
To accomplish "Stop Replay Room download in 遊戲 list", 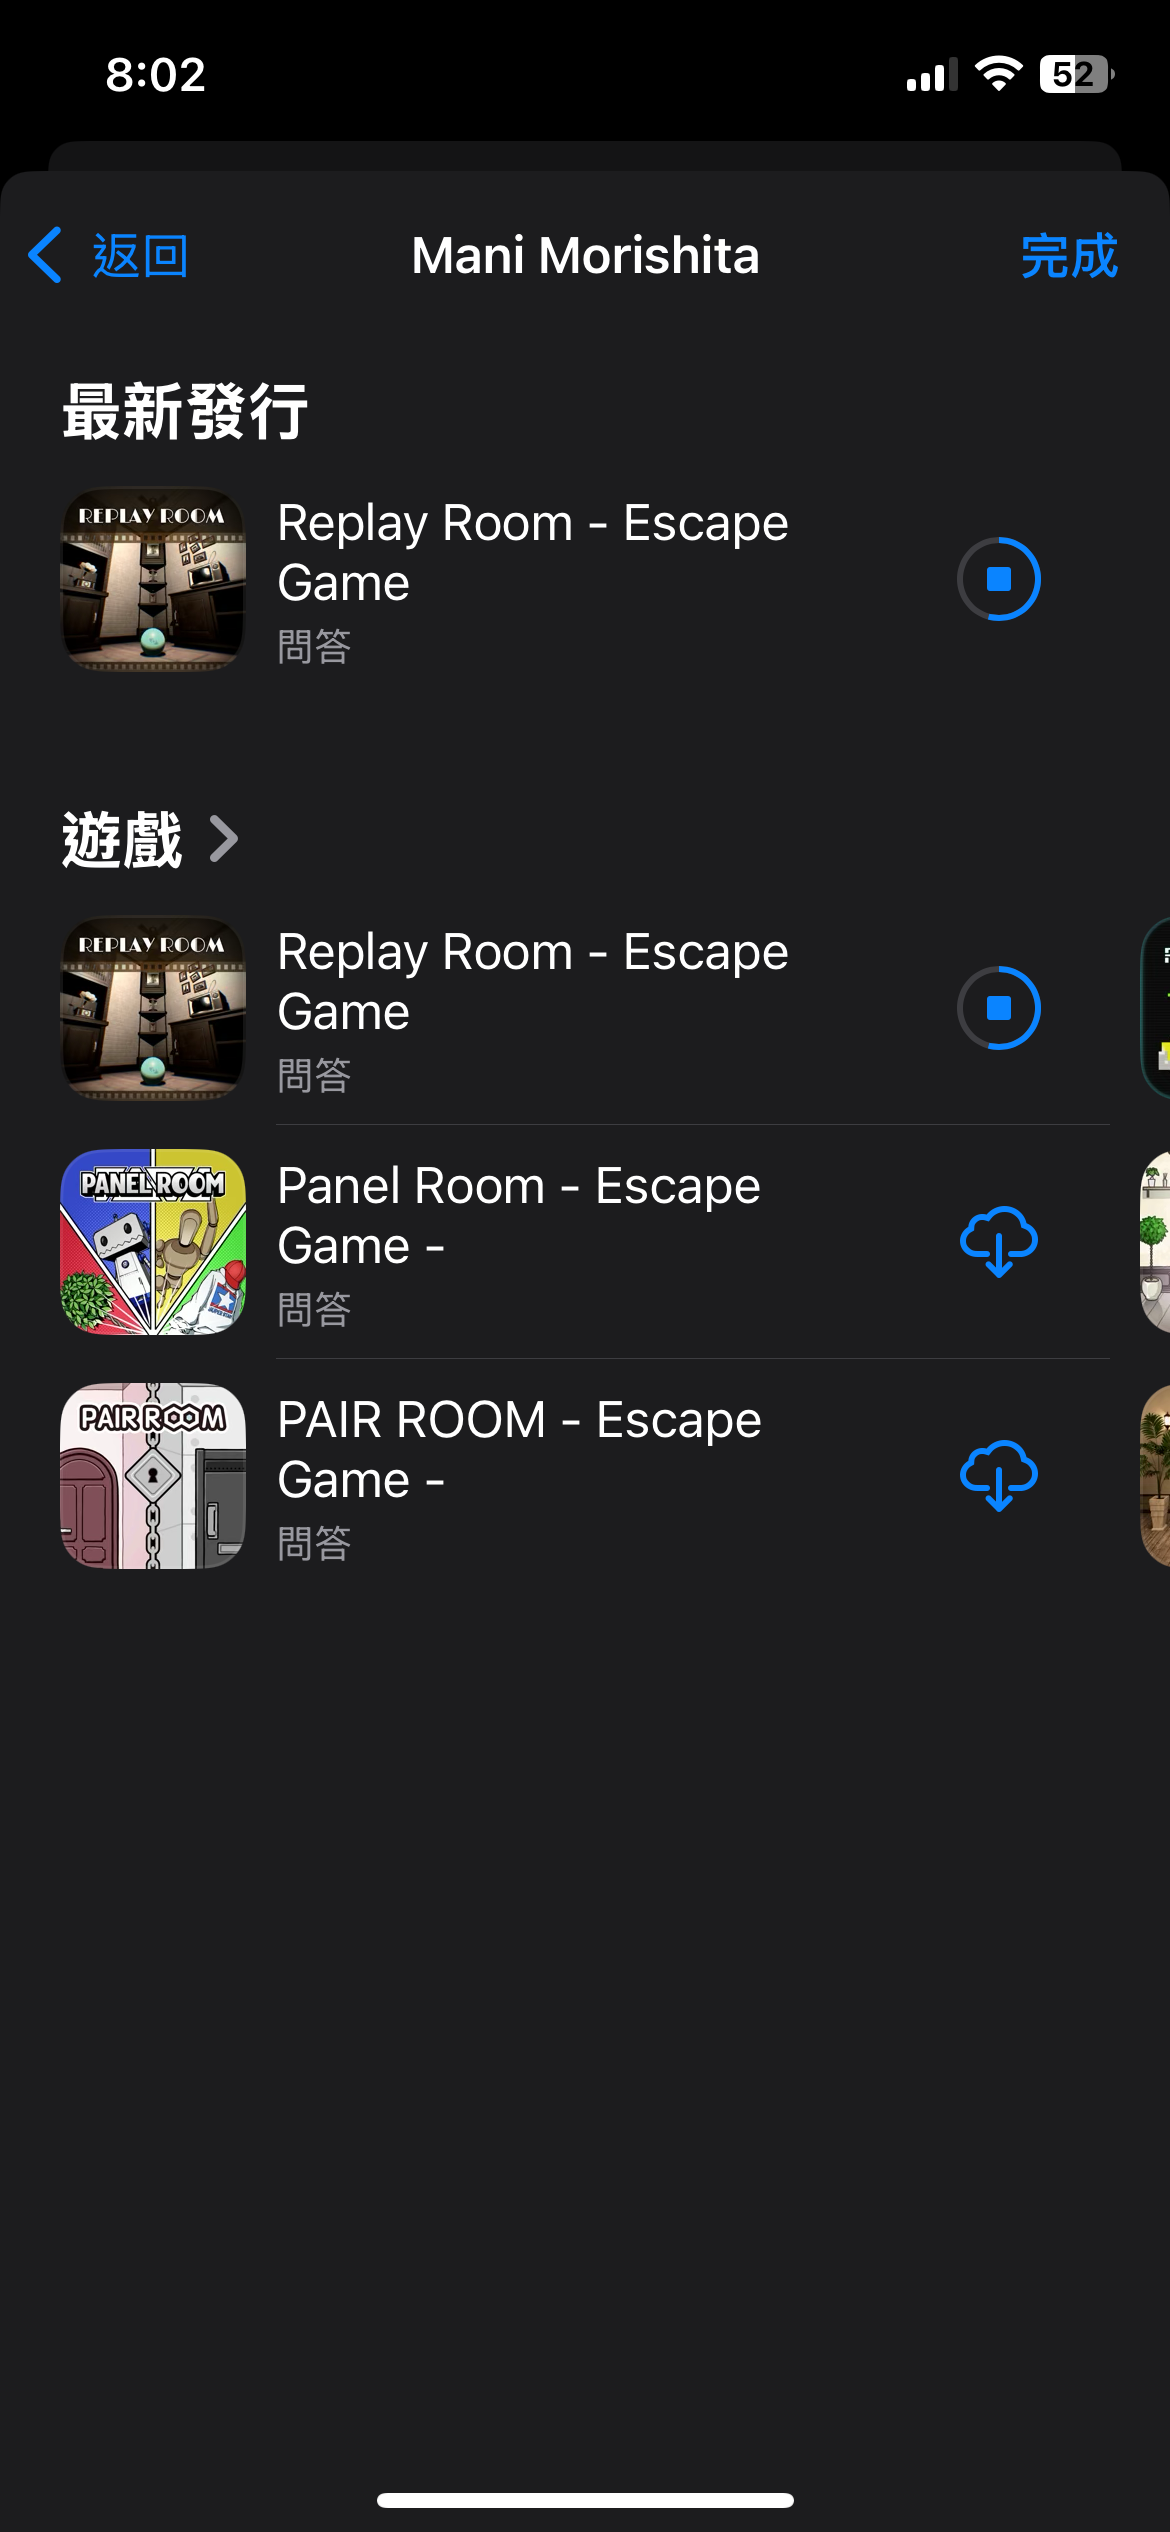I will [998, 1008].
